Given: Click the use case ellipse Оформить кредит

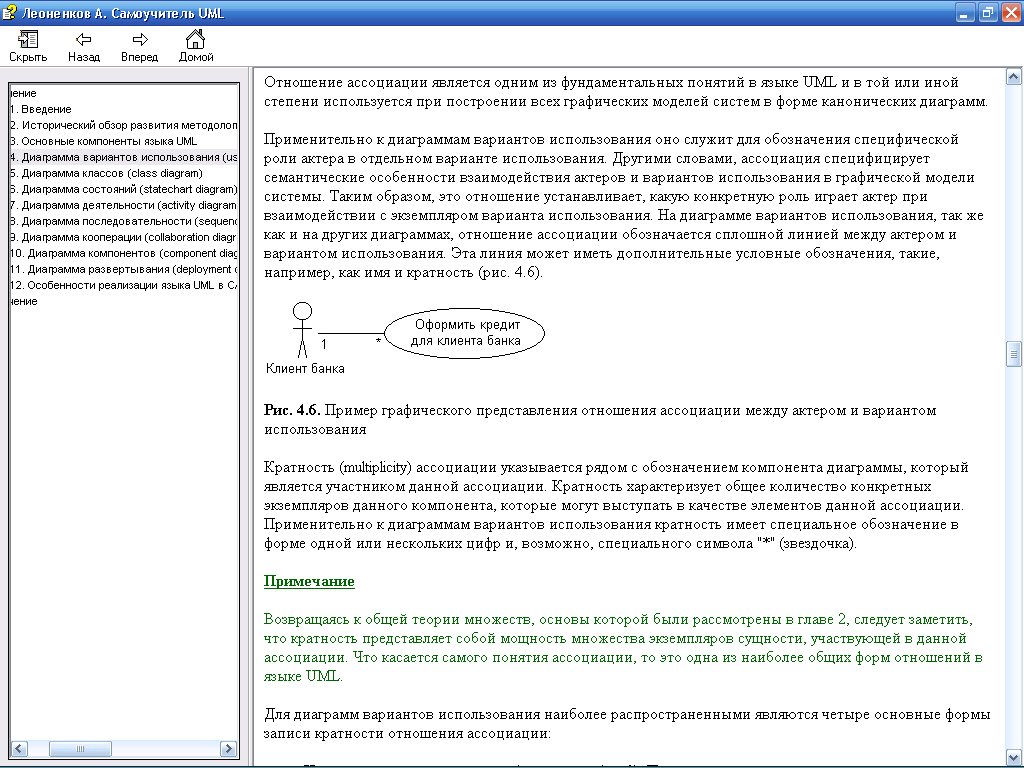Looking at the screenshot, I should (x=464, y=333).
